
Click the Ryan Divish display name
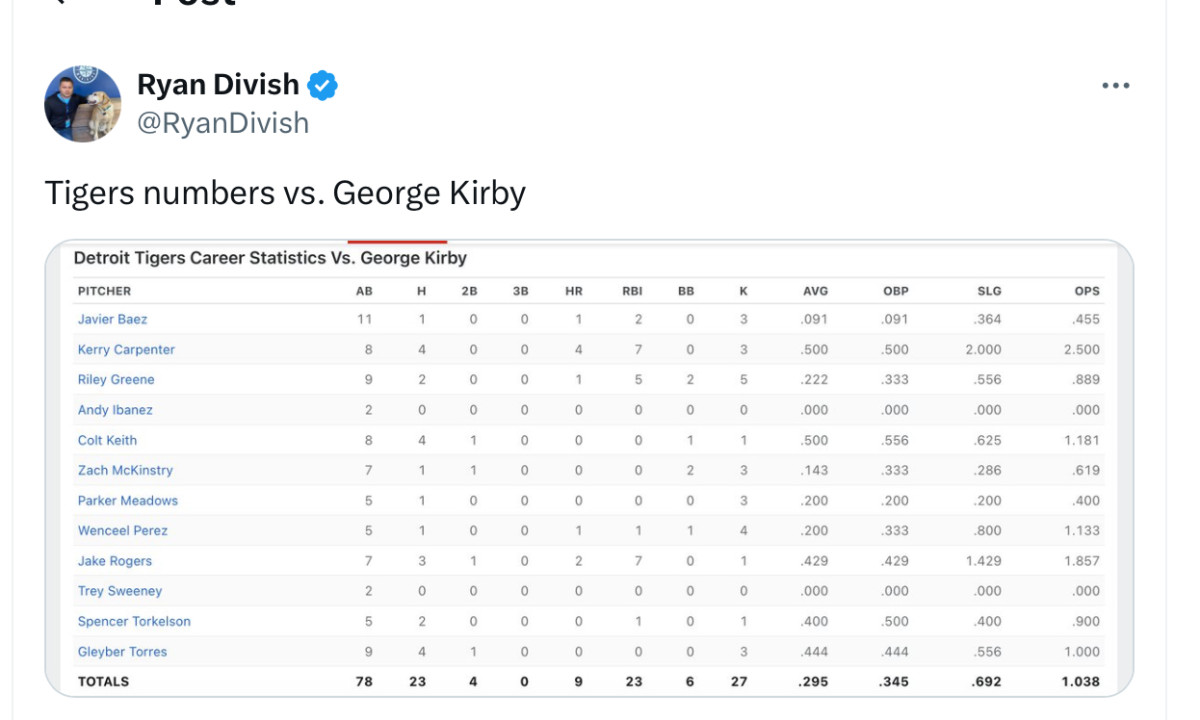[218, 85]
